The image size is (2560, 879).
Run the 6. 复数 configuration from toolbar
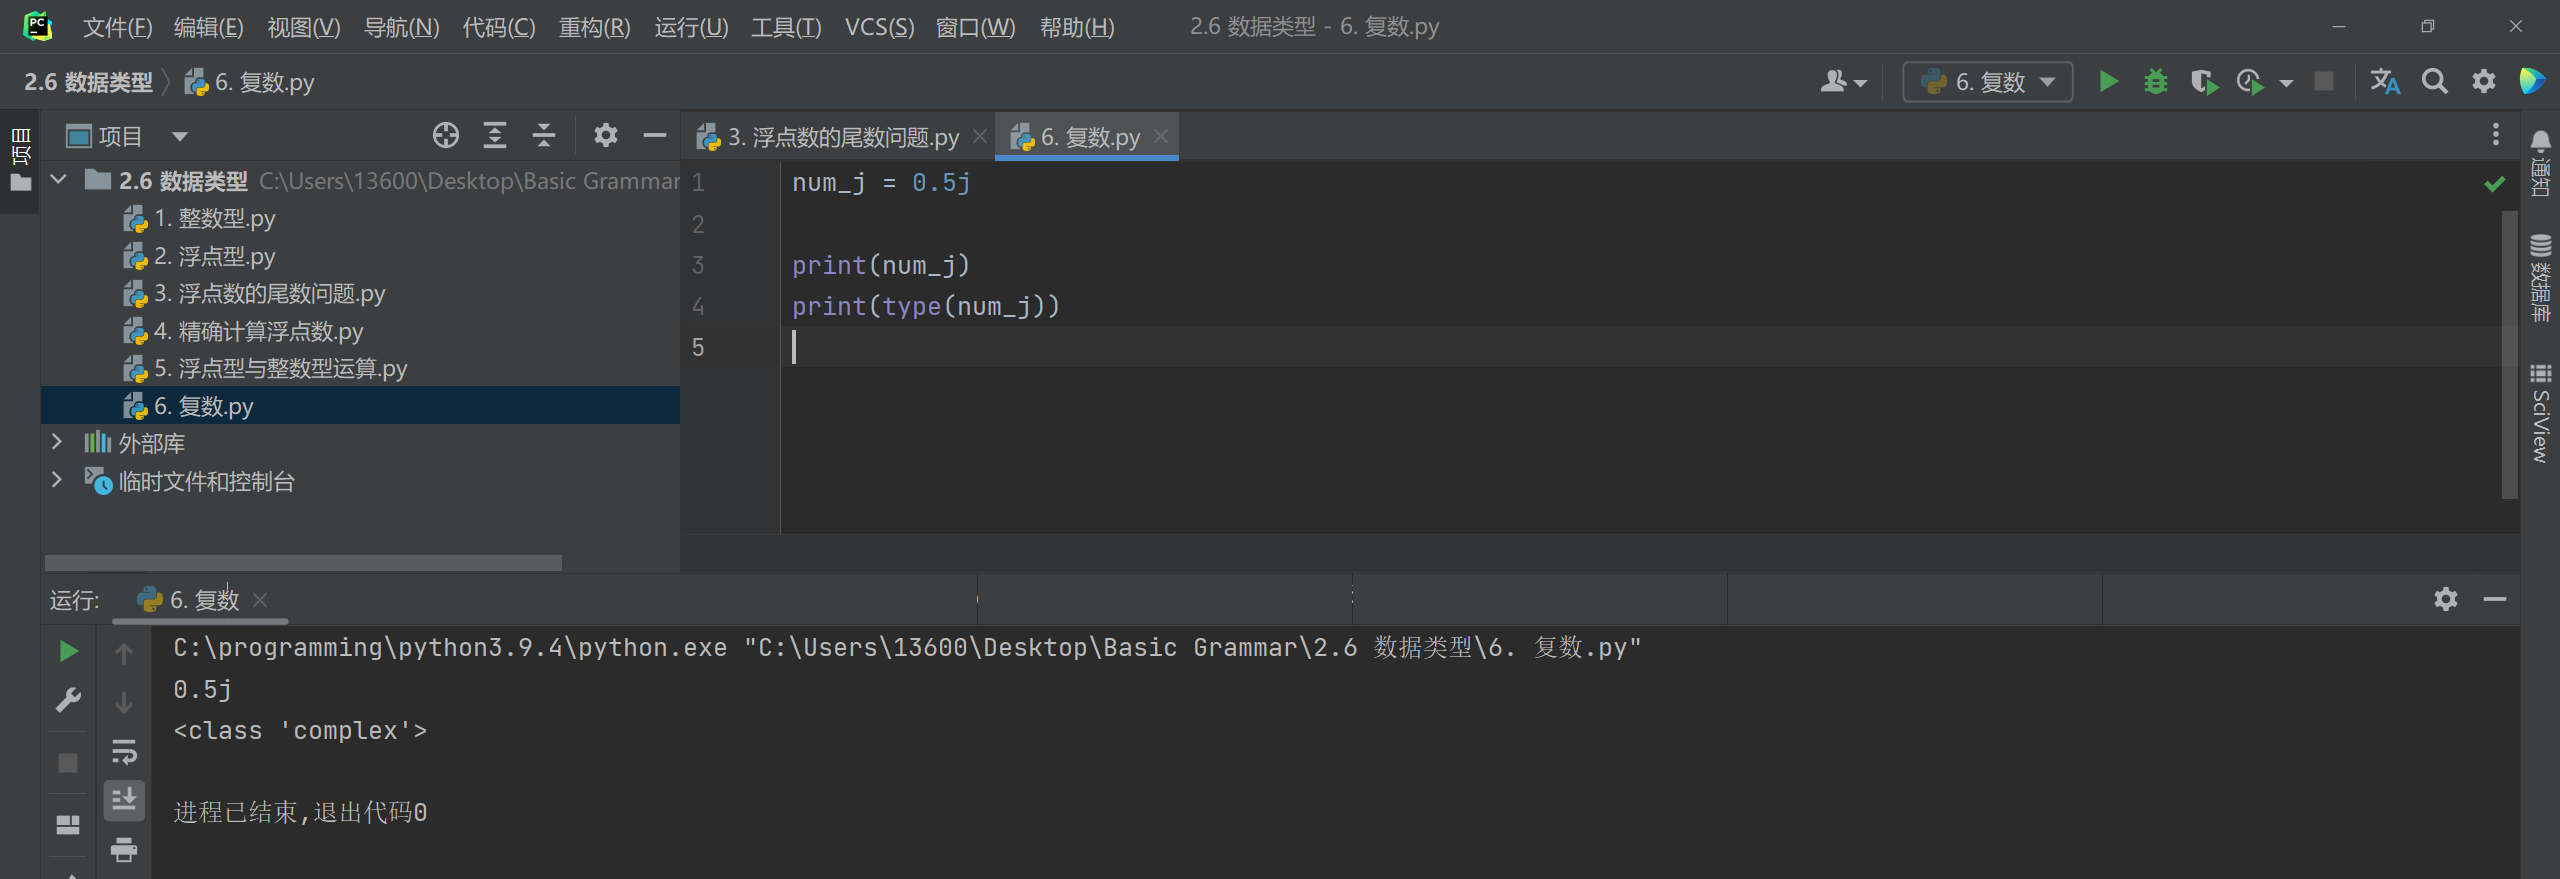[x=2108, y=82]
